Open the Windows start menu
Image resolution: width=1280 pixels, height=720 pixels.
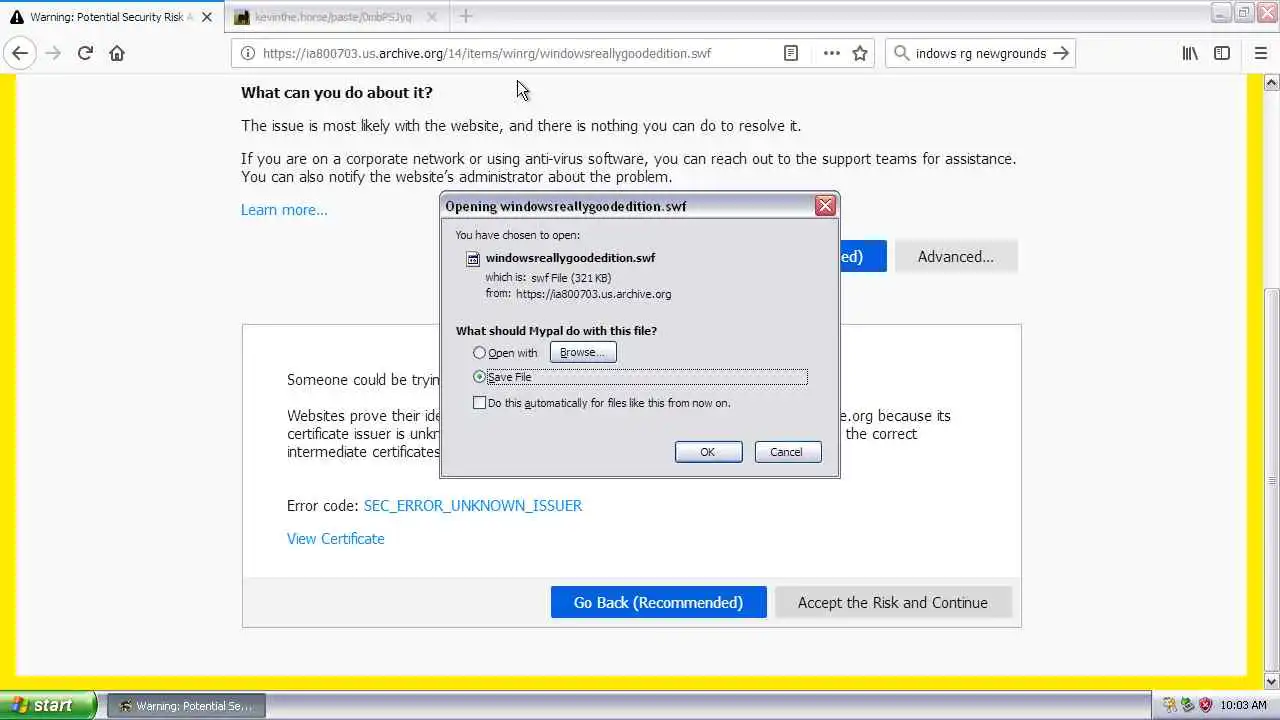click(x=48, y=706)
